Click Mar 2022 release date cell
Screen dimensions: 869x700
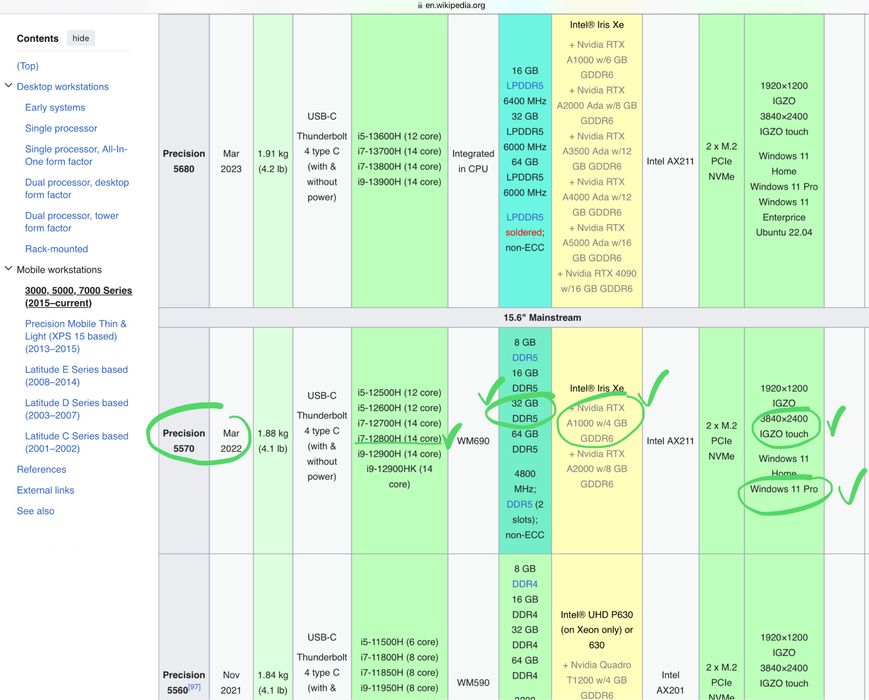(231, 441)
